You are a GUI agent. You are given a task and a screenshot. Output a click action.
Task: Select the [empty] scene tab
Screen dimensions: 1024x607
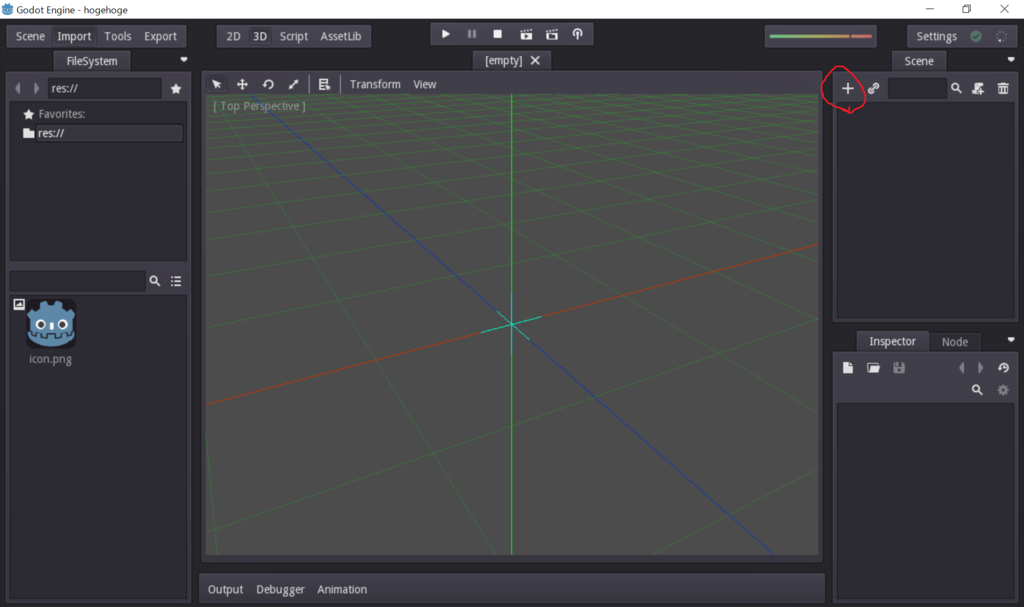coord(504,60)
